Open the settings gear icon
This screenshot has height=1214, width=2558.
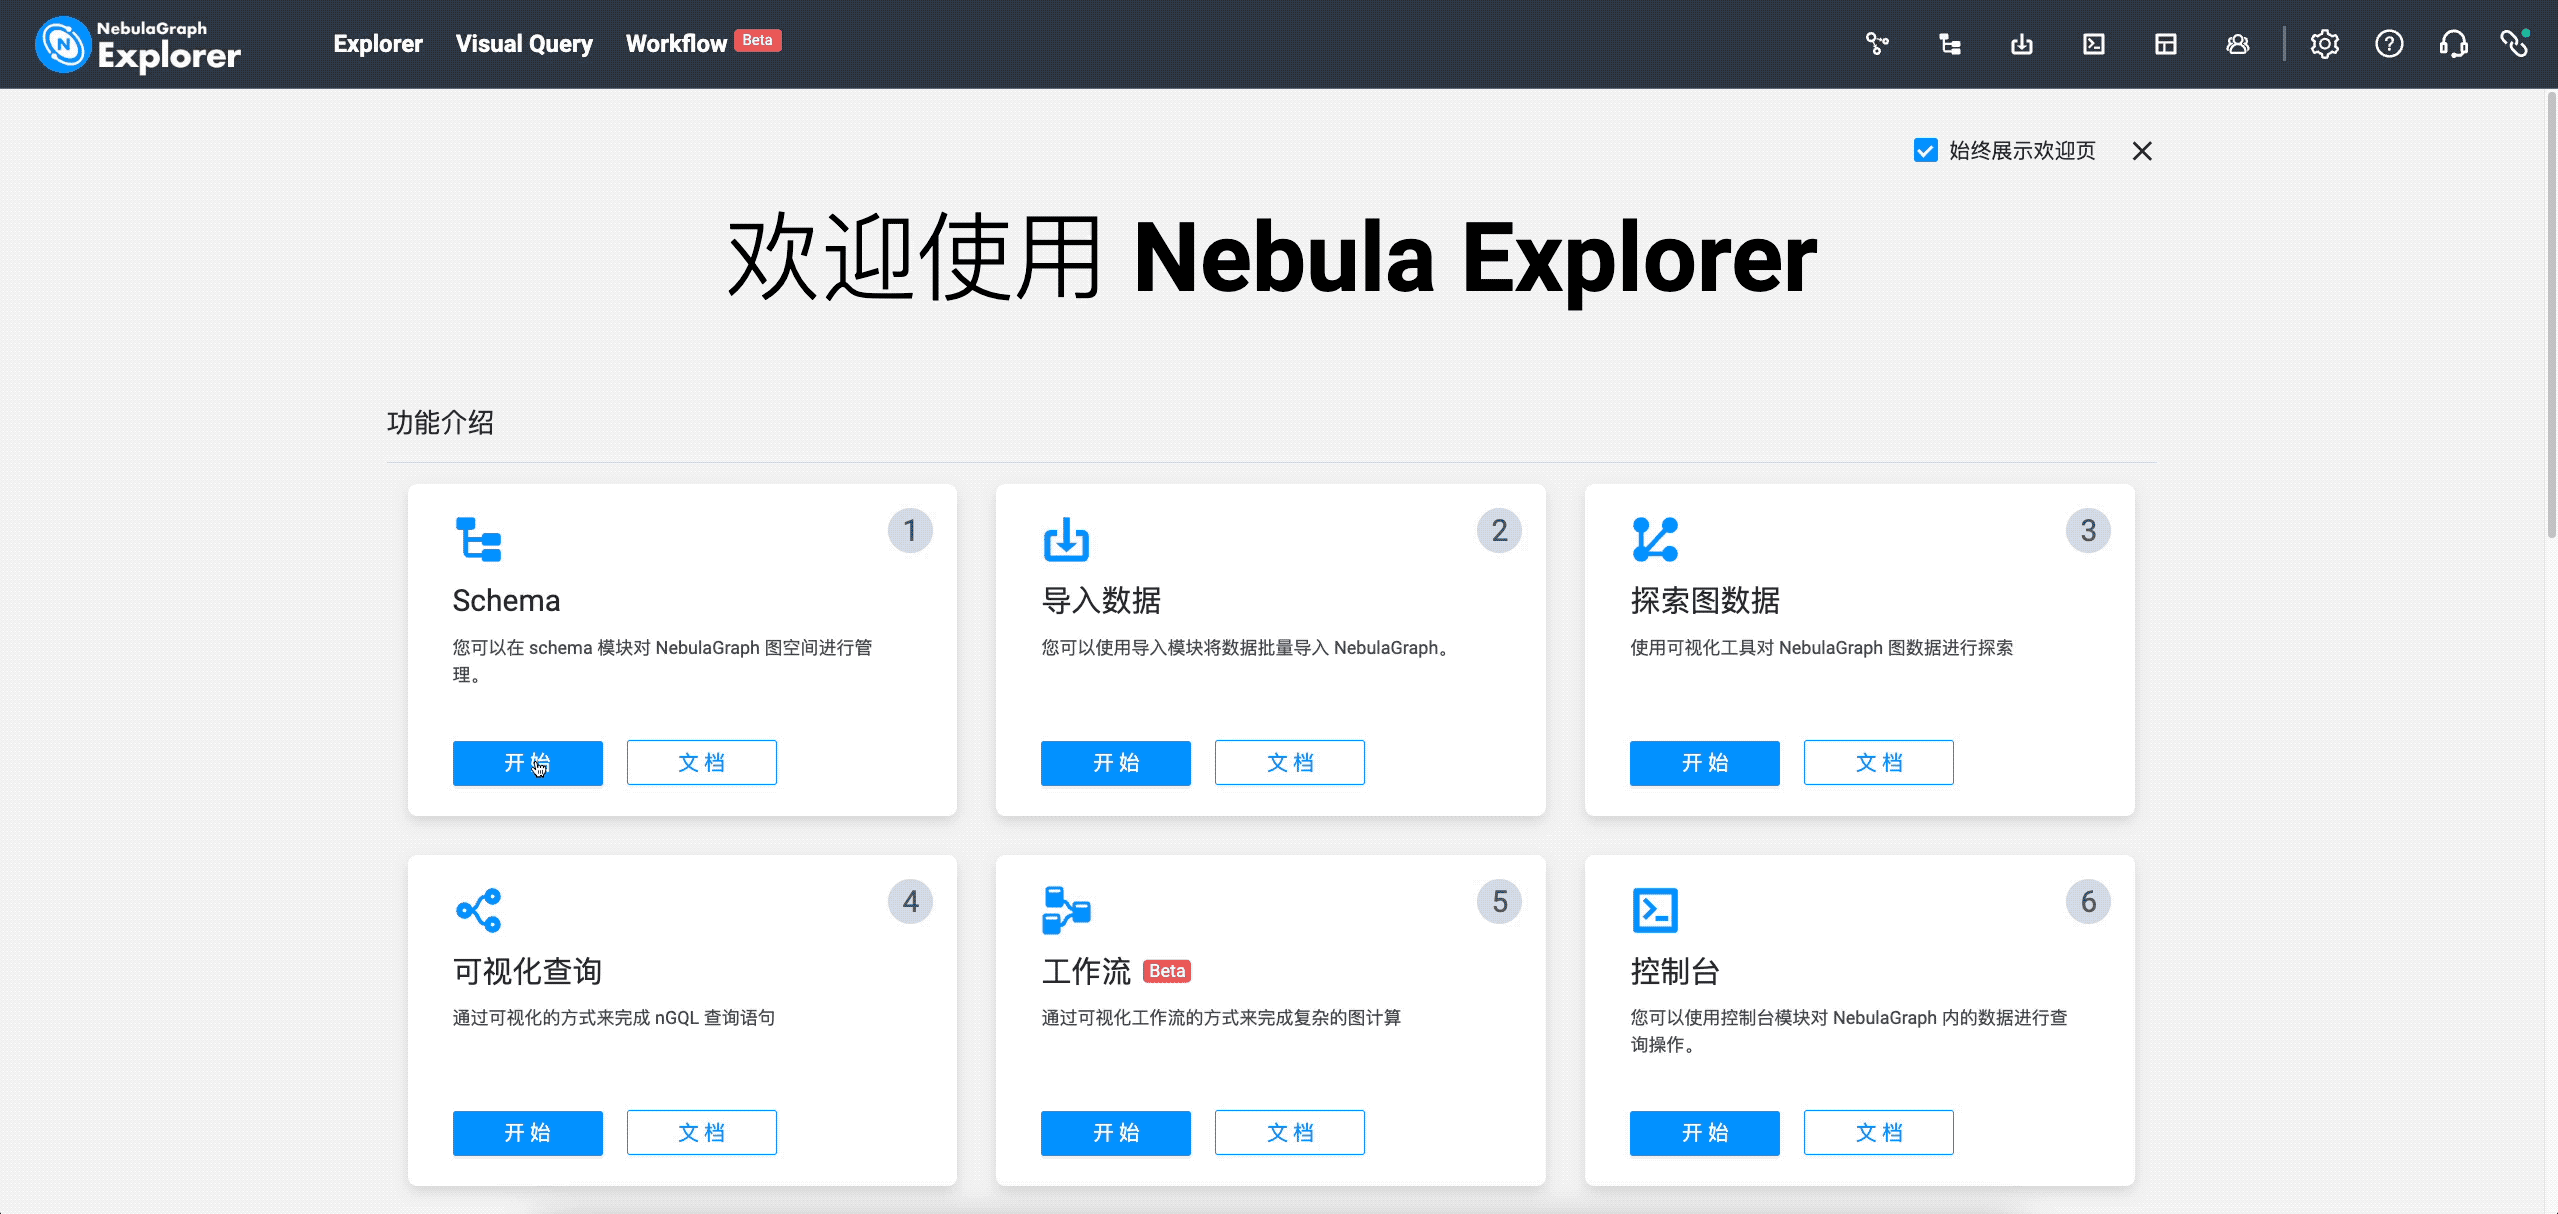click(x=2324, y=44)
